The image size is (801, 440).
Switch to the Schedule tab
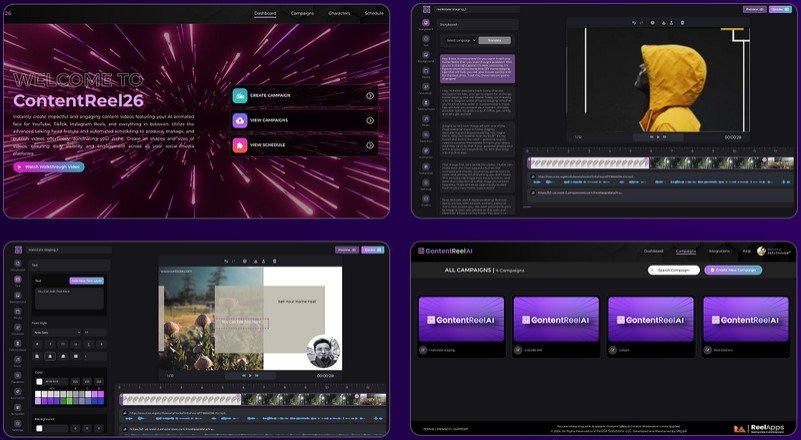coord(374,13)
